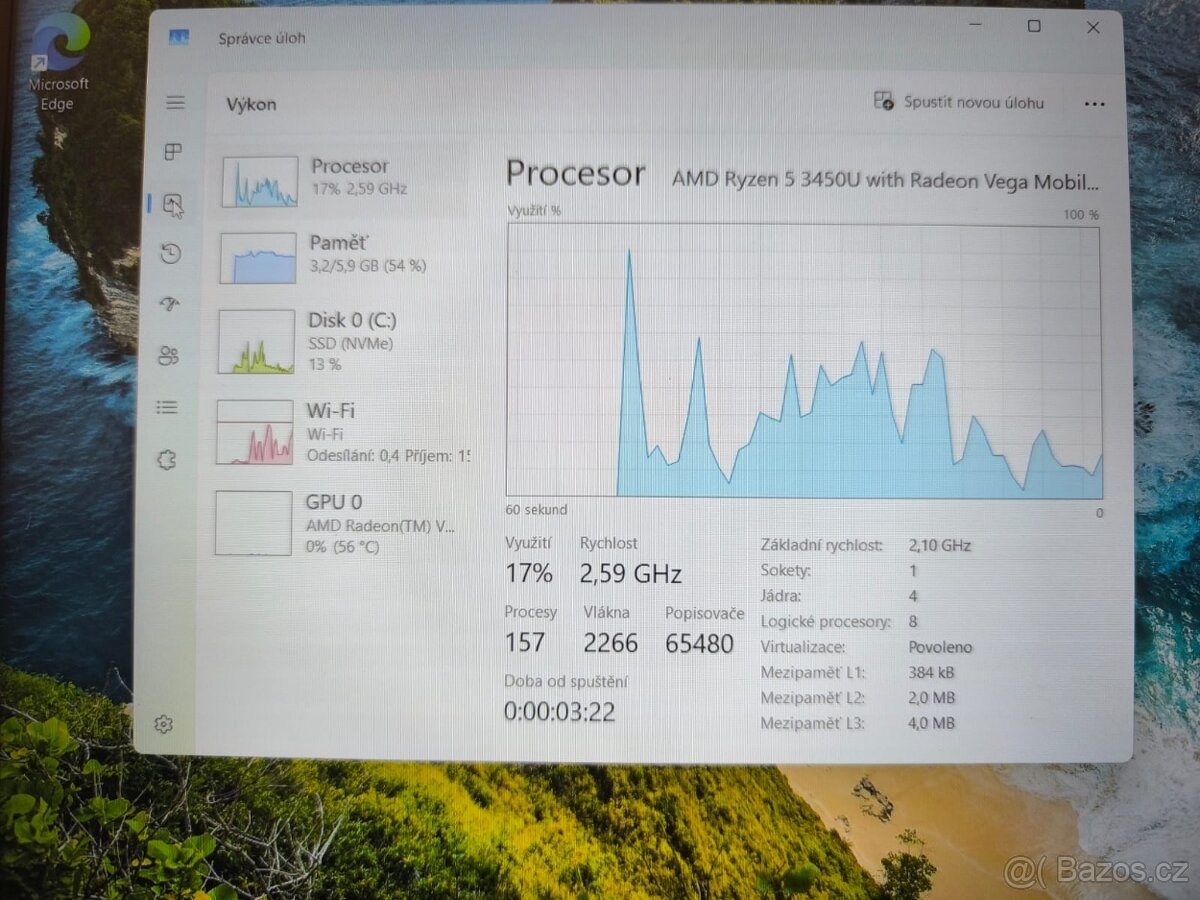Open Microsoft Edge from the desktop
The image size is (1200, 900).
[x=57, y=50]
